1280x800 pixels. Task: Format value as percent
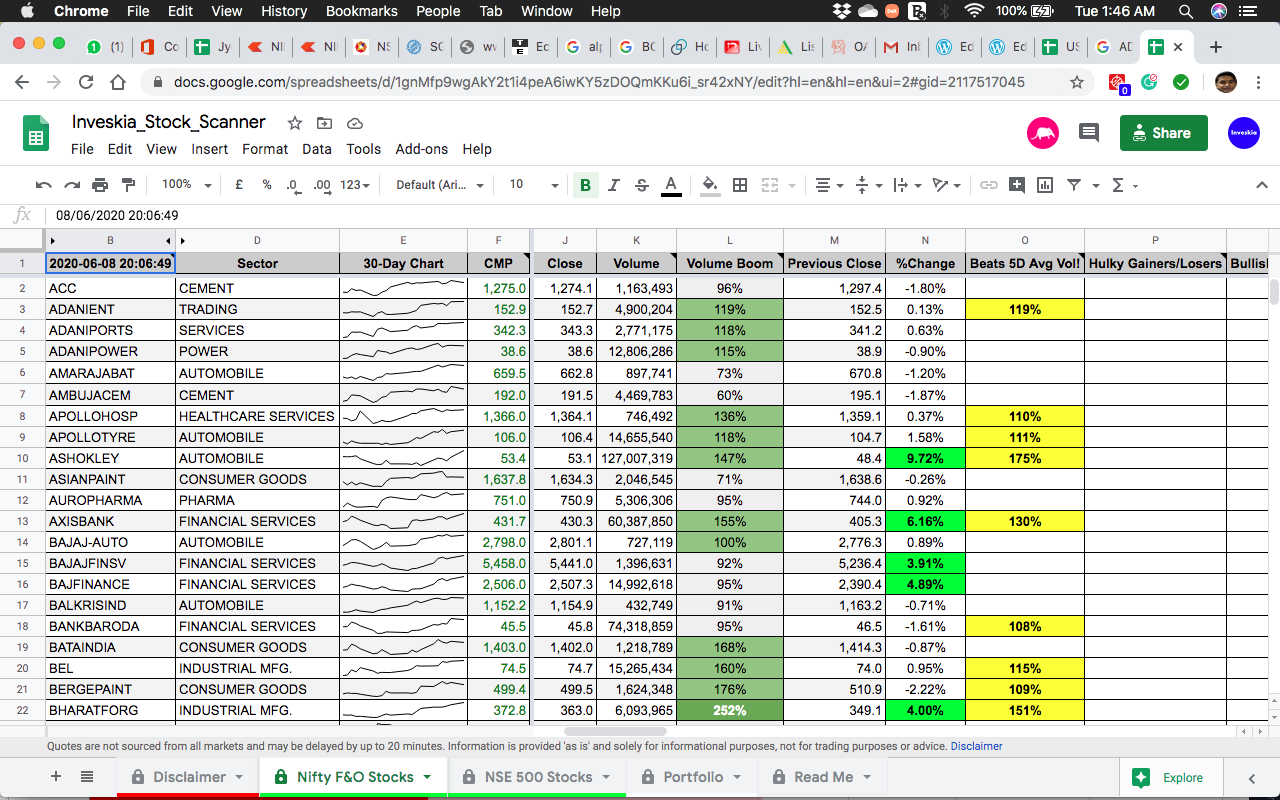(x=266, y=185)
